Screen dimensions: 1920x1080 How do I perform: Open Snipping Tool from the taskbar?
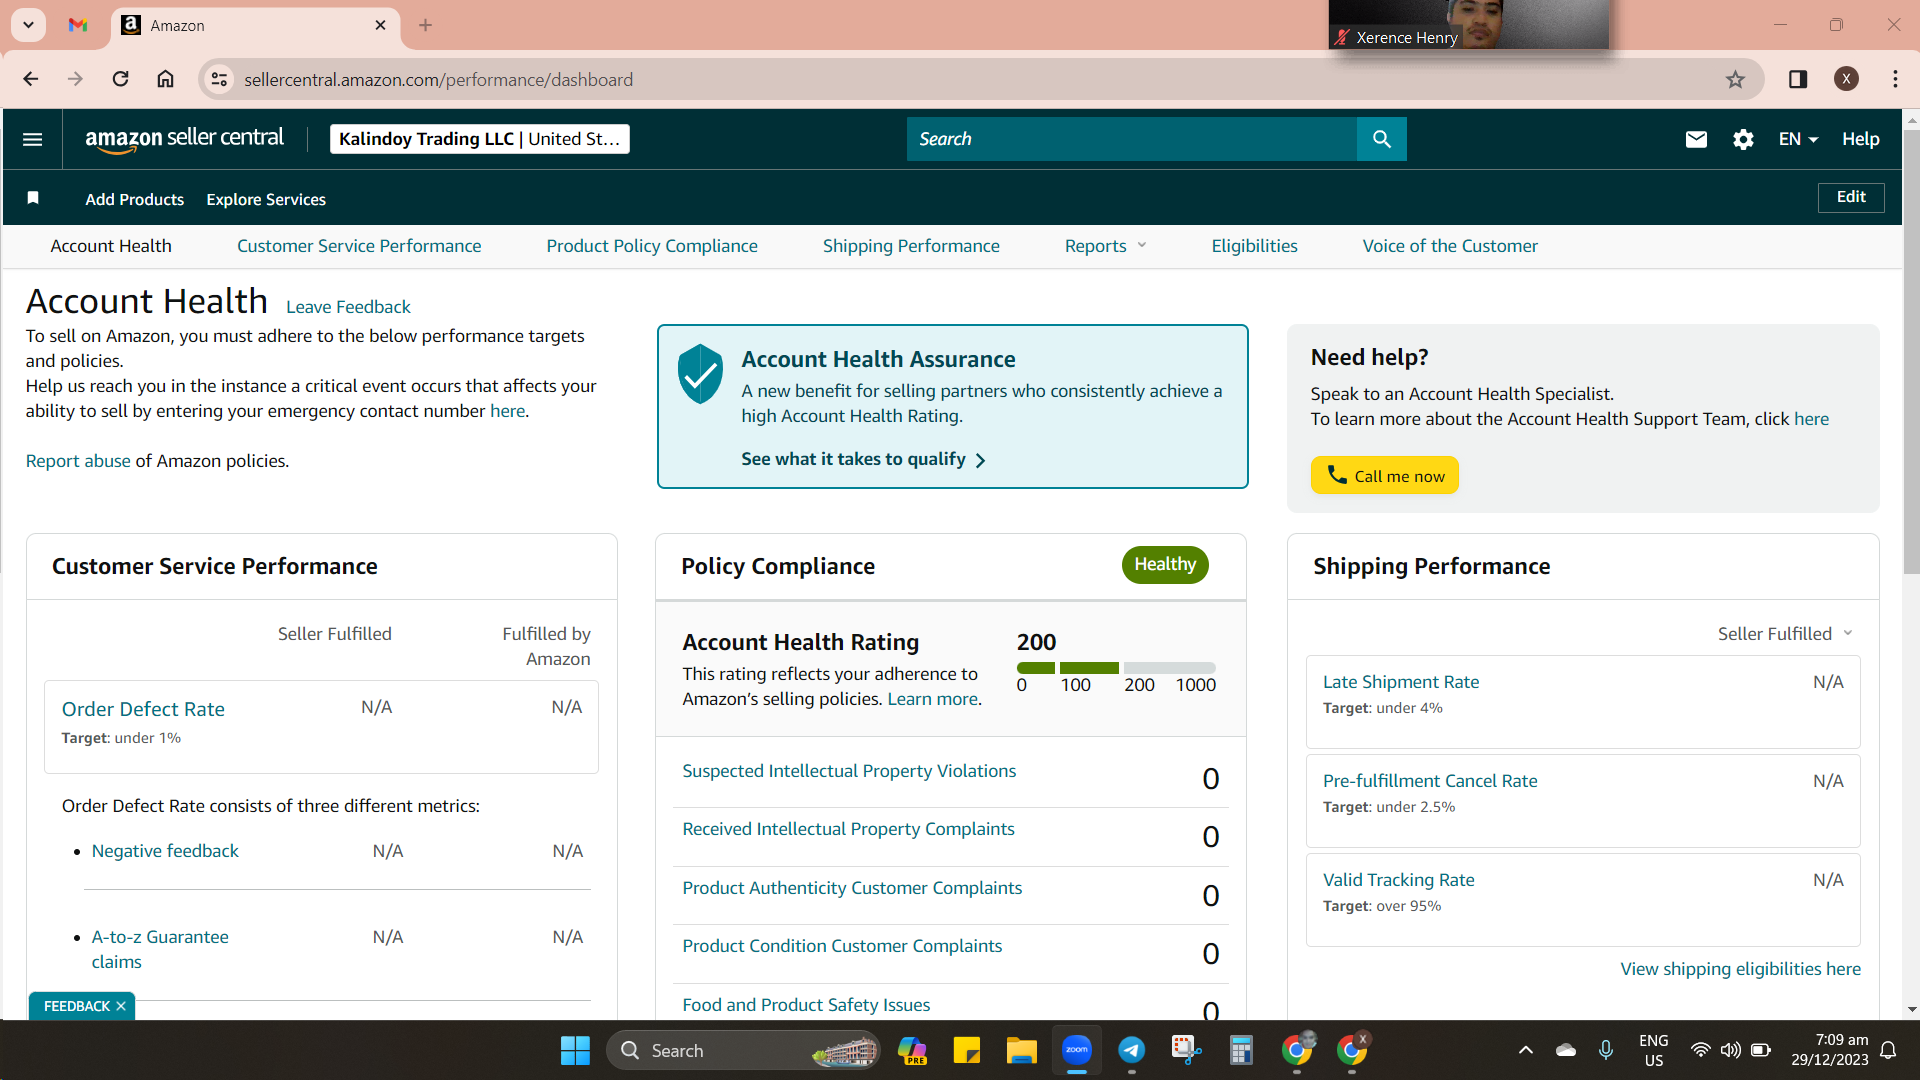pyautogui.click(x=1186, y=1050)
